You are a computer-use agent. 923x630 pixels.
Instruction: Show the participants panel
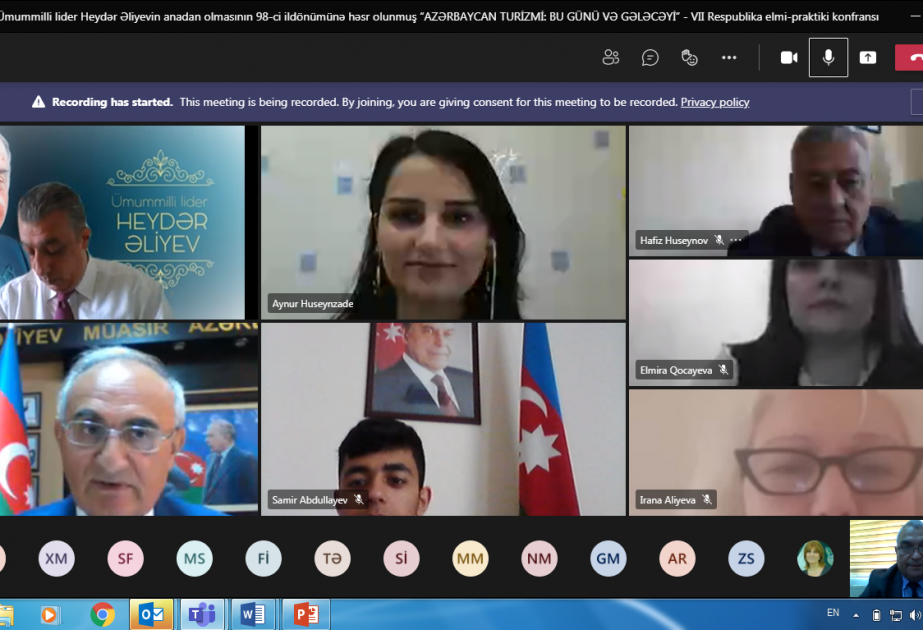click(610, 58)
